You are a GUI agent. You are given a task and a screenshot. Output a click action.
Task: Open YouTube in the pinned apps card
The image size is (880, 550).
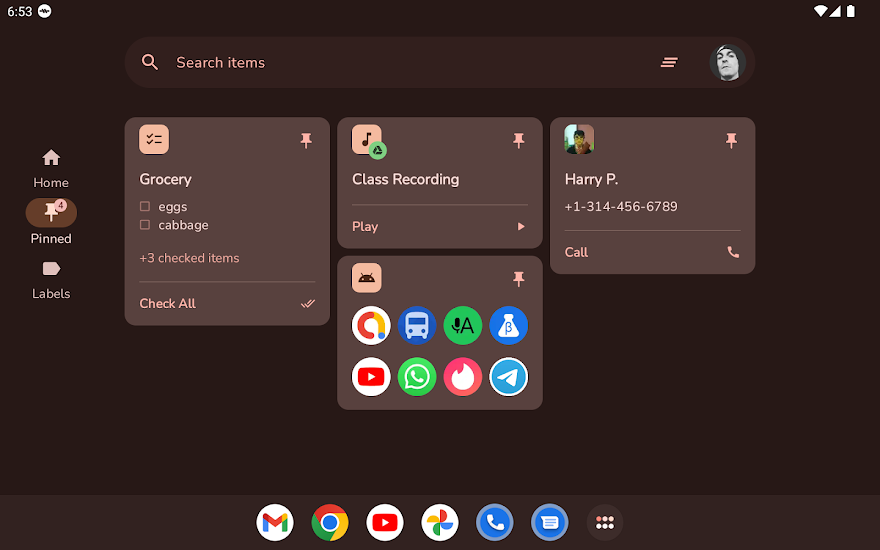[371, 377]
